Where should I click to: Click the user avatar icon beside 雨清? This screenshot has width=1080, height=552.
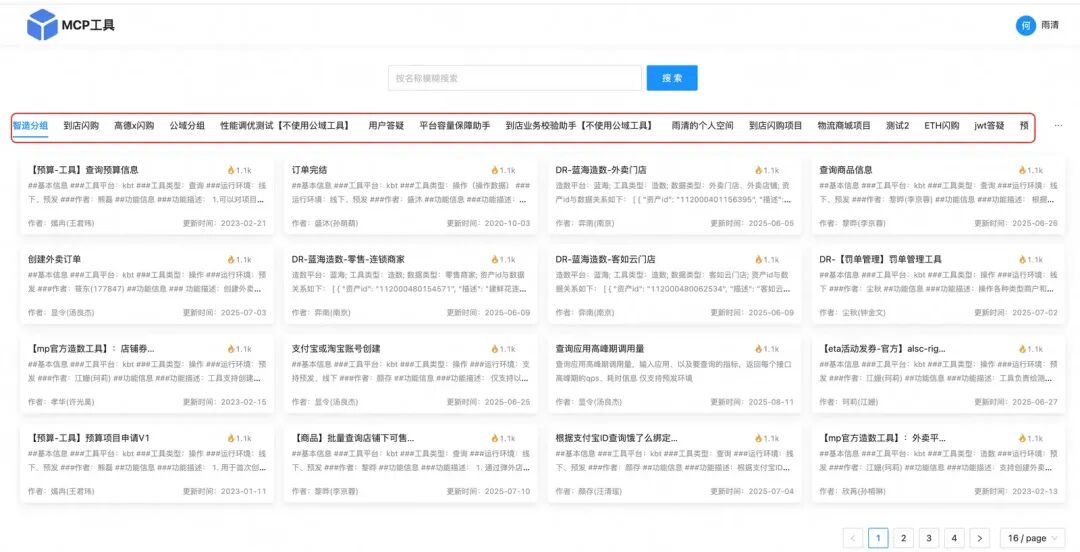1025,26
